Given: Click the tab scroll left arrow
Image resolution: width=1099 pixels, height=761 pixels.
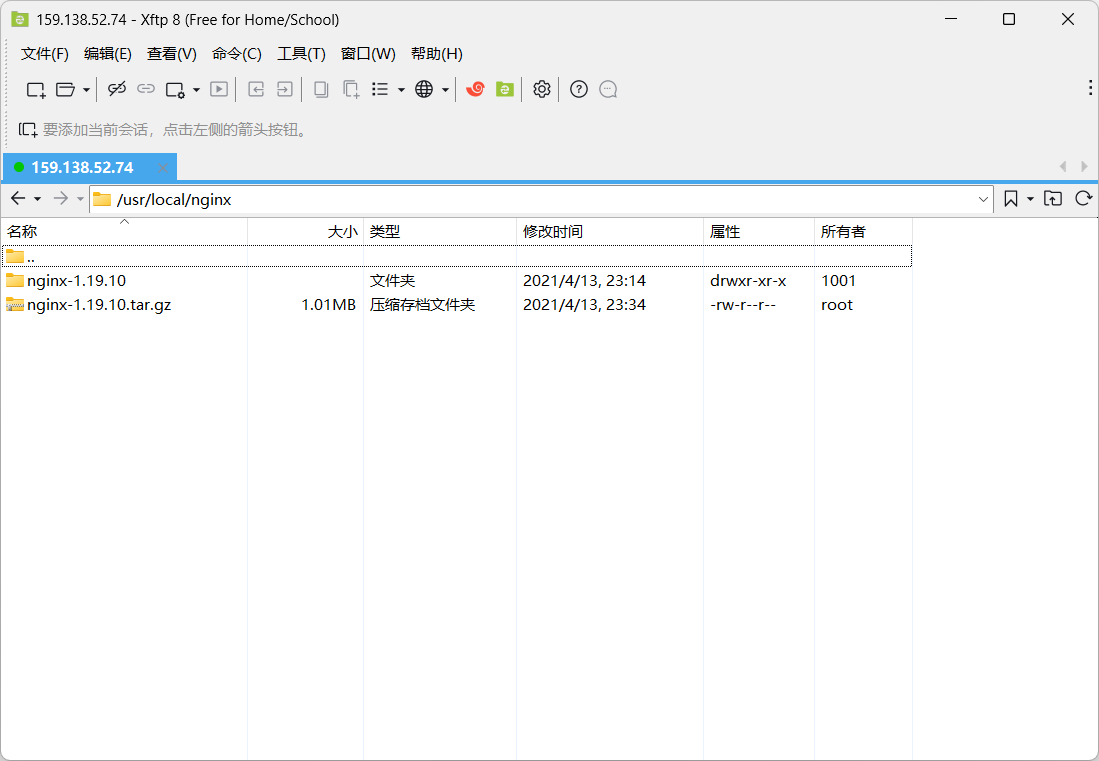Looking at the screenshot, I should [1063, 167].
